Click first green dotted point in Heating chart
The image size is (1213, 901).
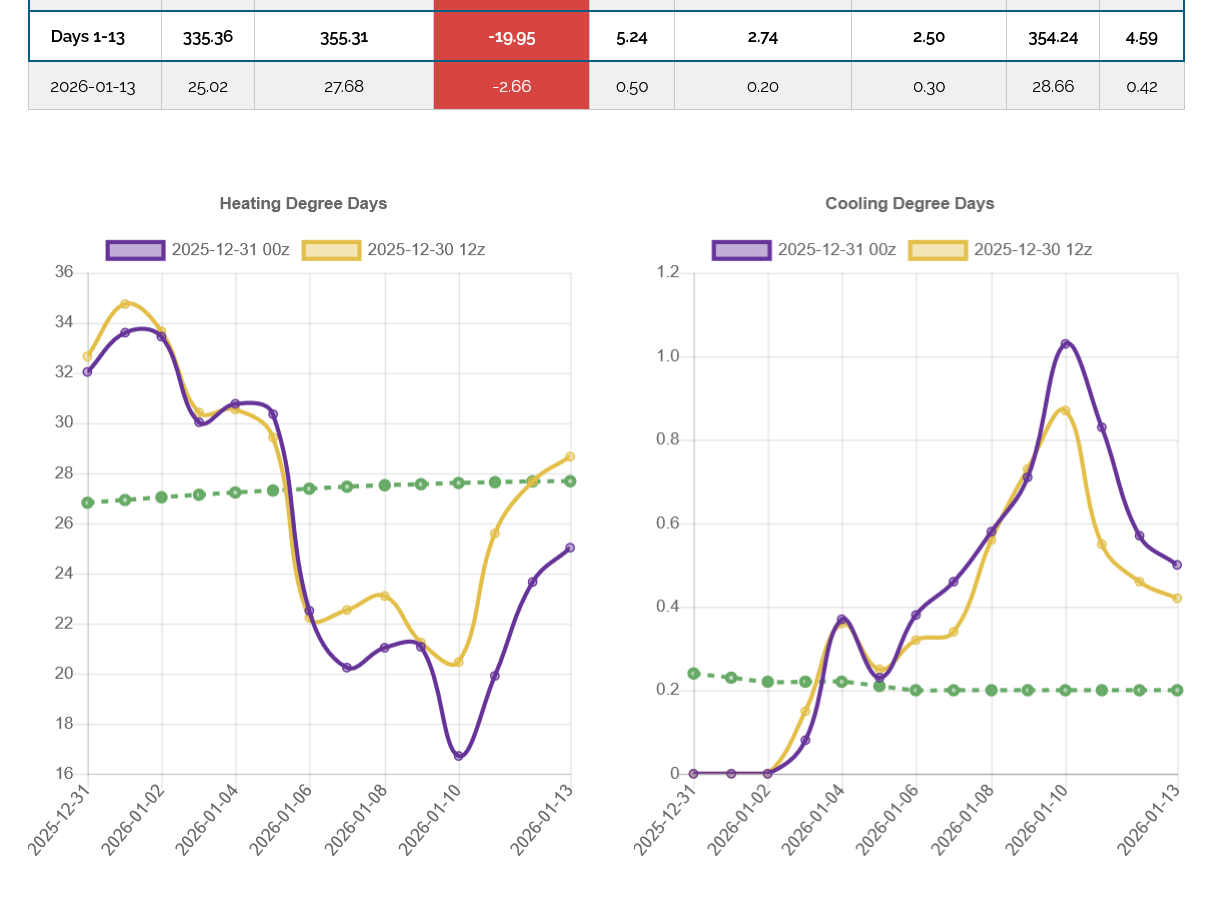[88, 503]
